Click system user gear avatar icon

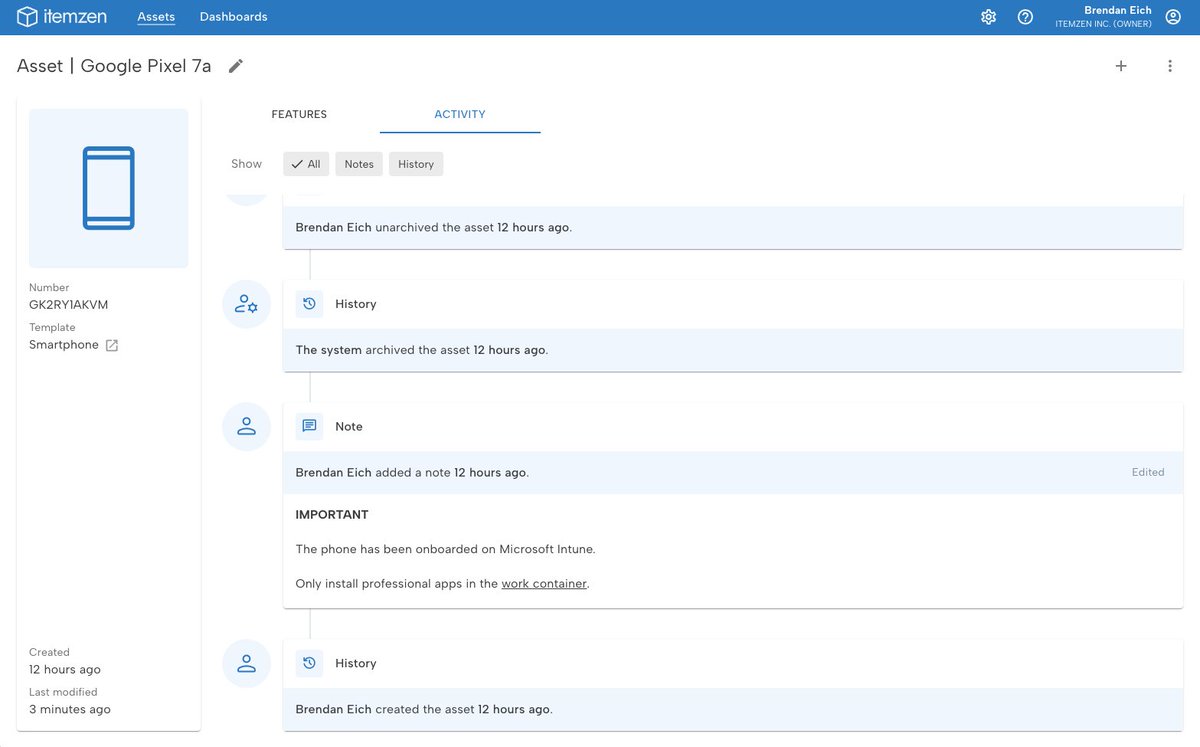[x=246, y=304]
